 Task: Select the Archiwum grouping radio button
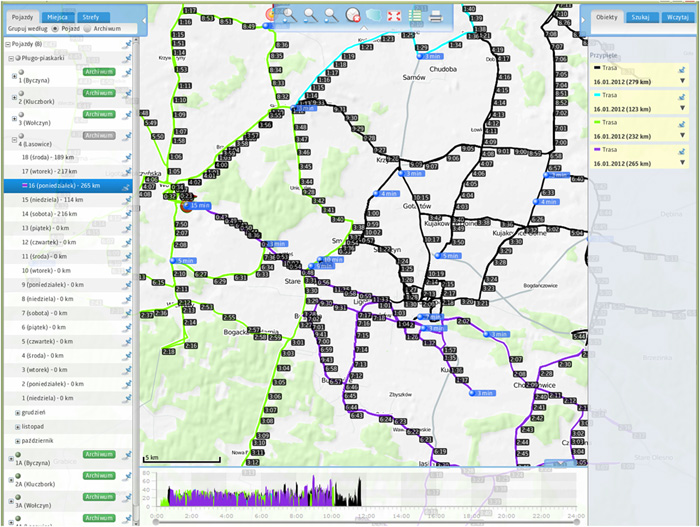point(86,29)
